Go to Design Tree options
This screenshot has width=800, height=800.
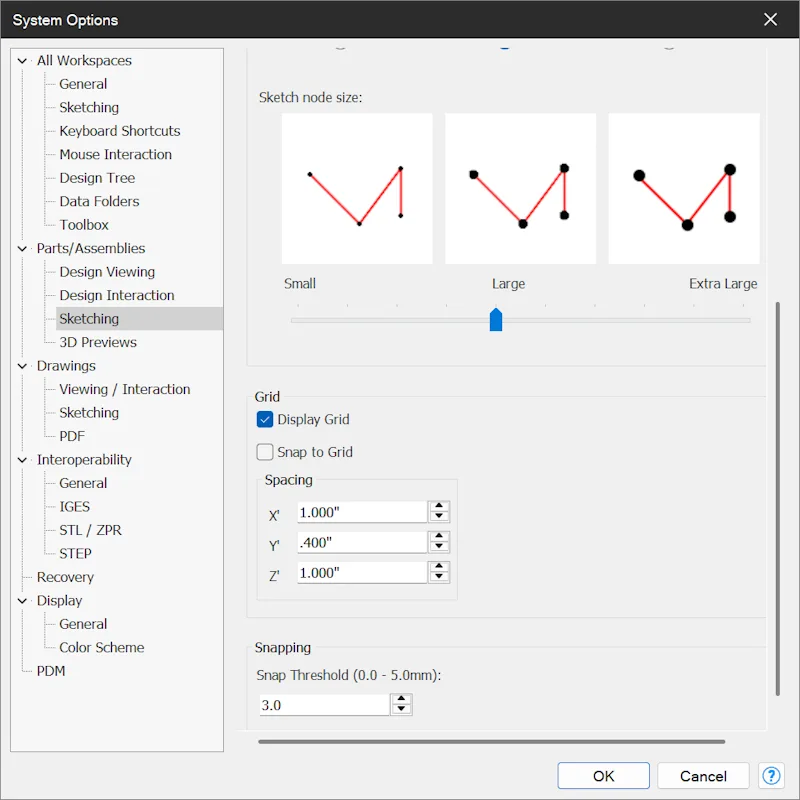97,178
